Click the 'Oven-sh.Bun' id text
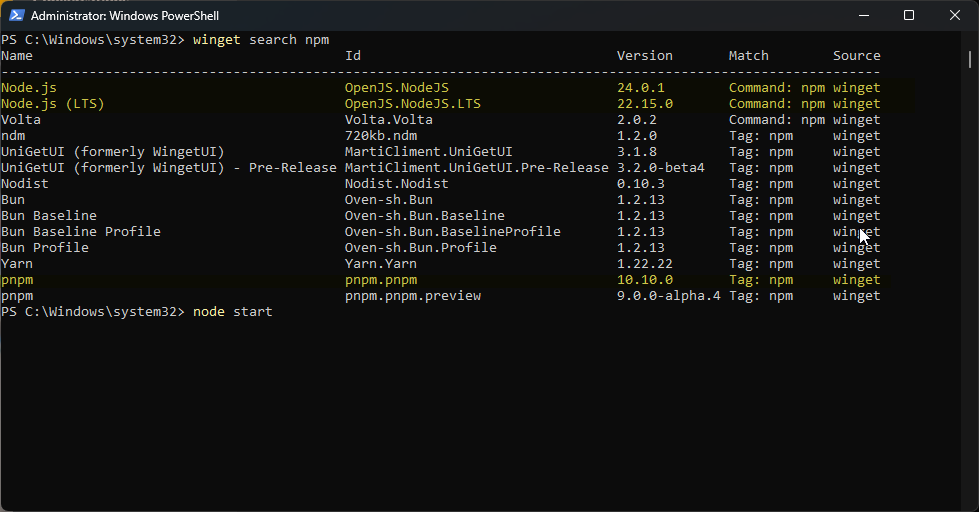 tap(389, 200)
